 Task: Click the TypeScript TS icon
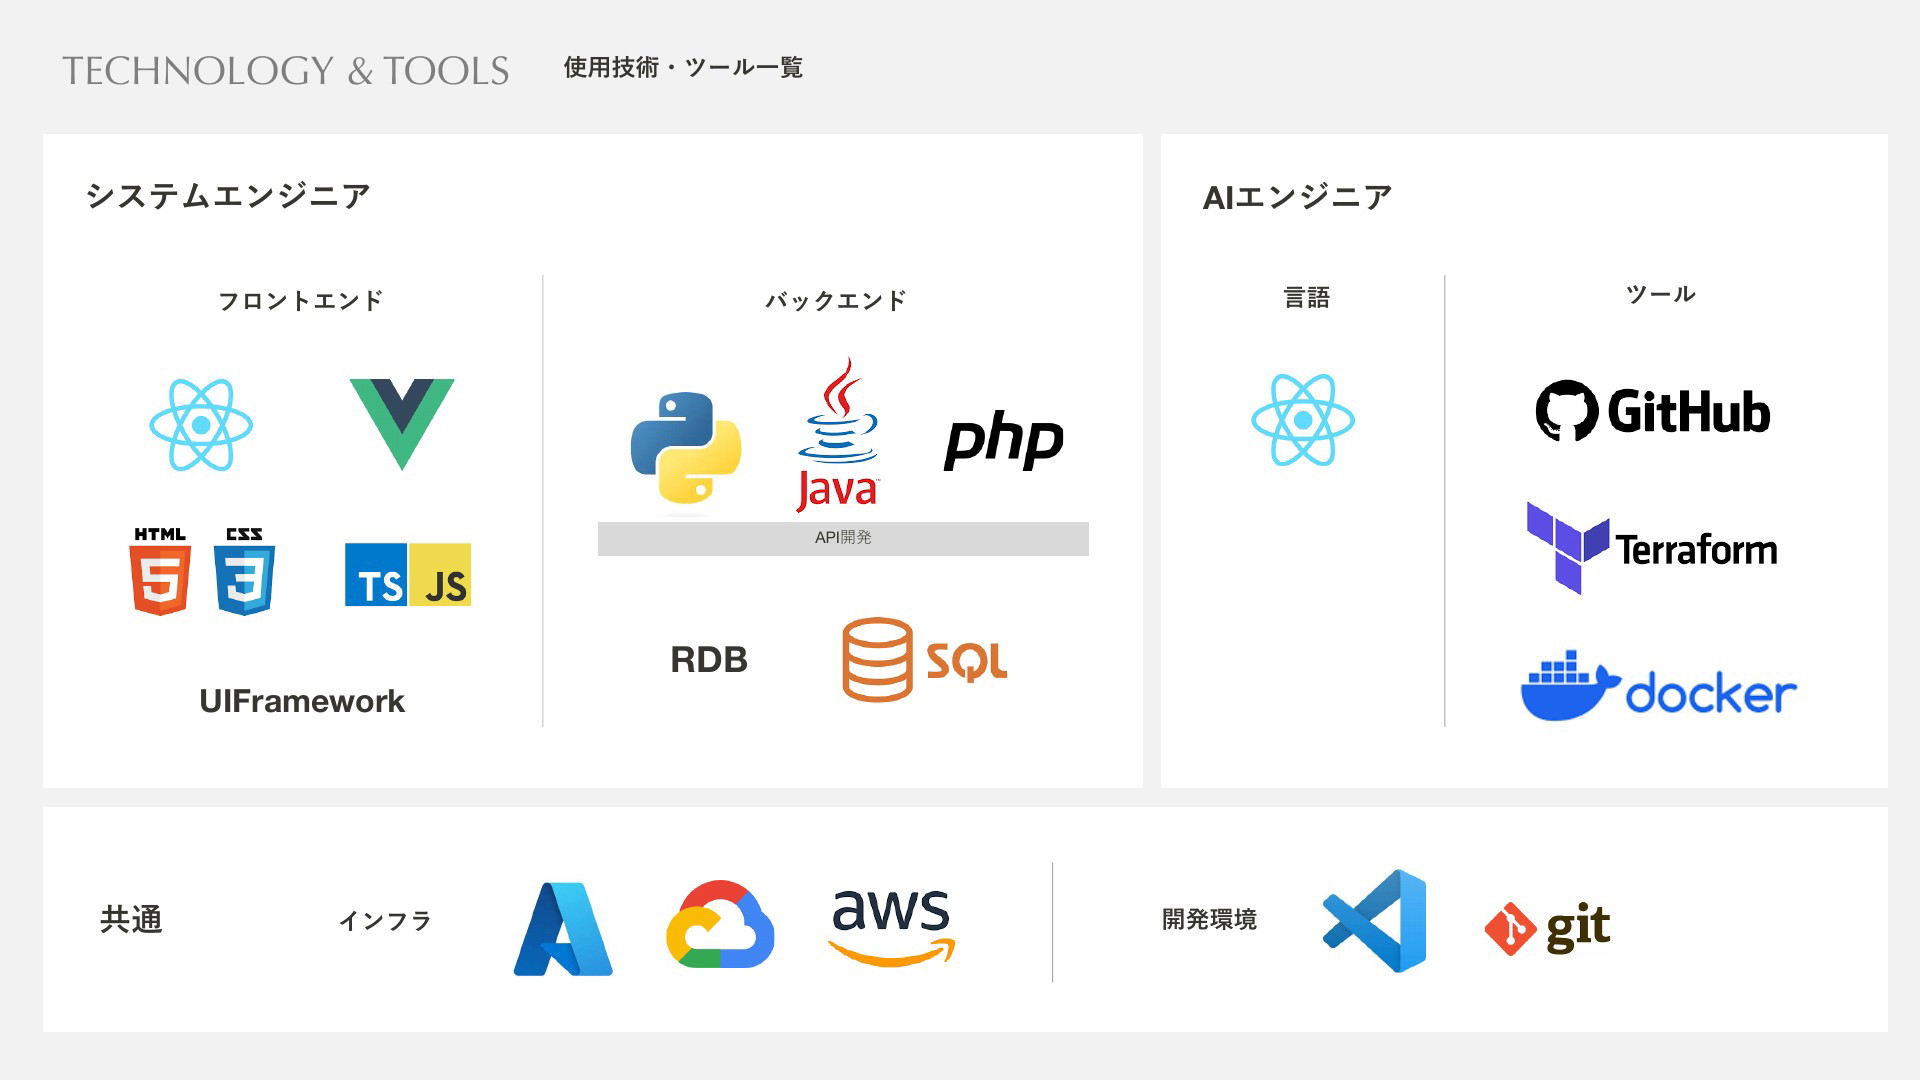[376, 575]
